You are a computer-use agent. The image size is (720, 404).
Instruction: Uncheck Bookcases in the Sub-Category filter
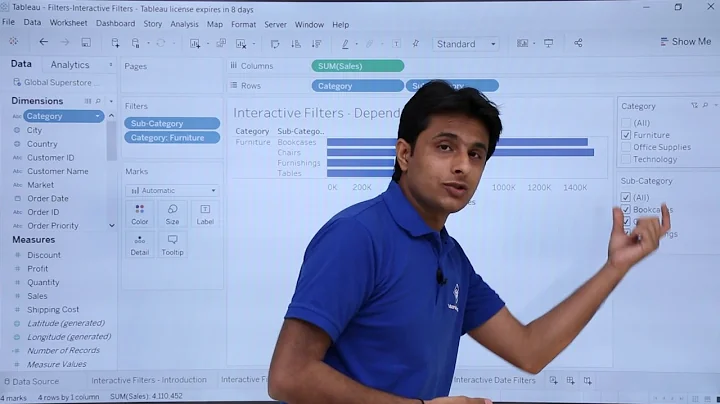coord(625,209)
